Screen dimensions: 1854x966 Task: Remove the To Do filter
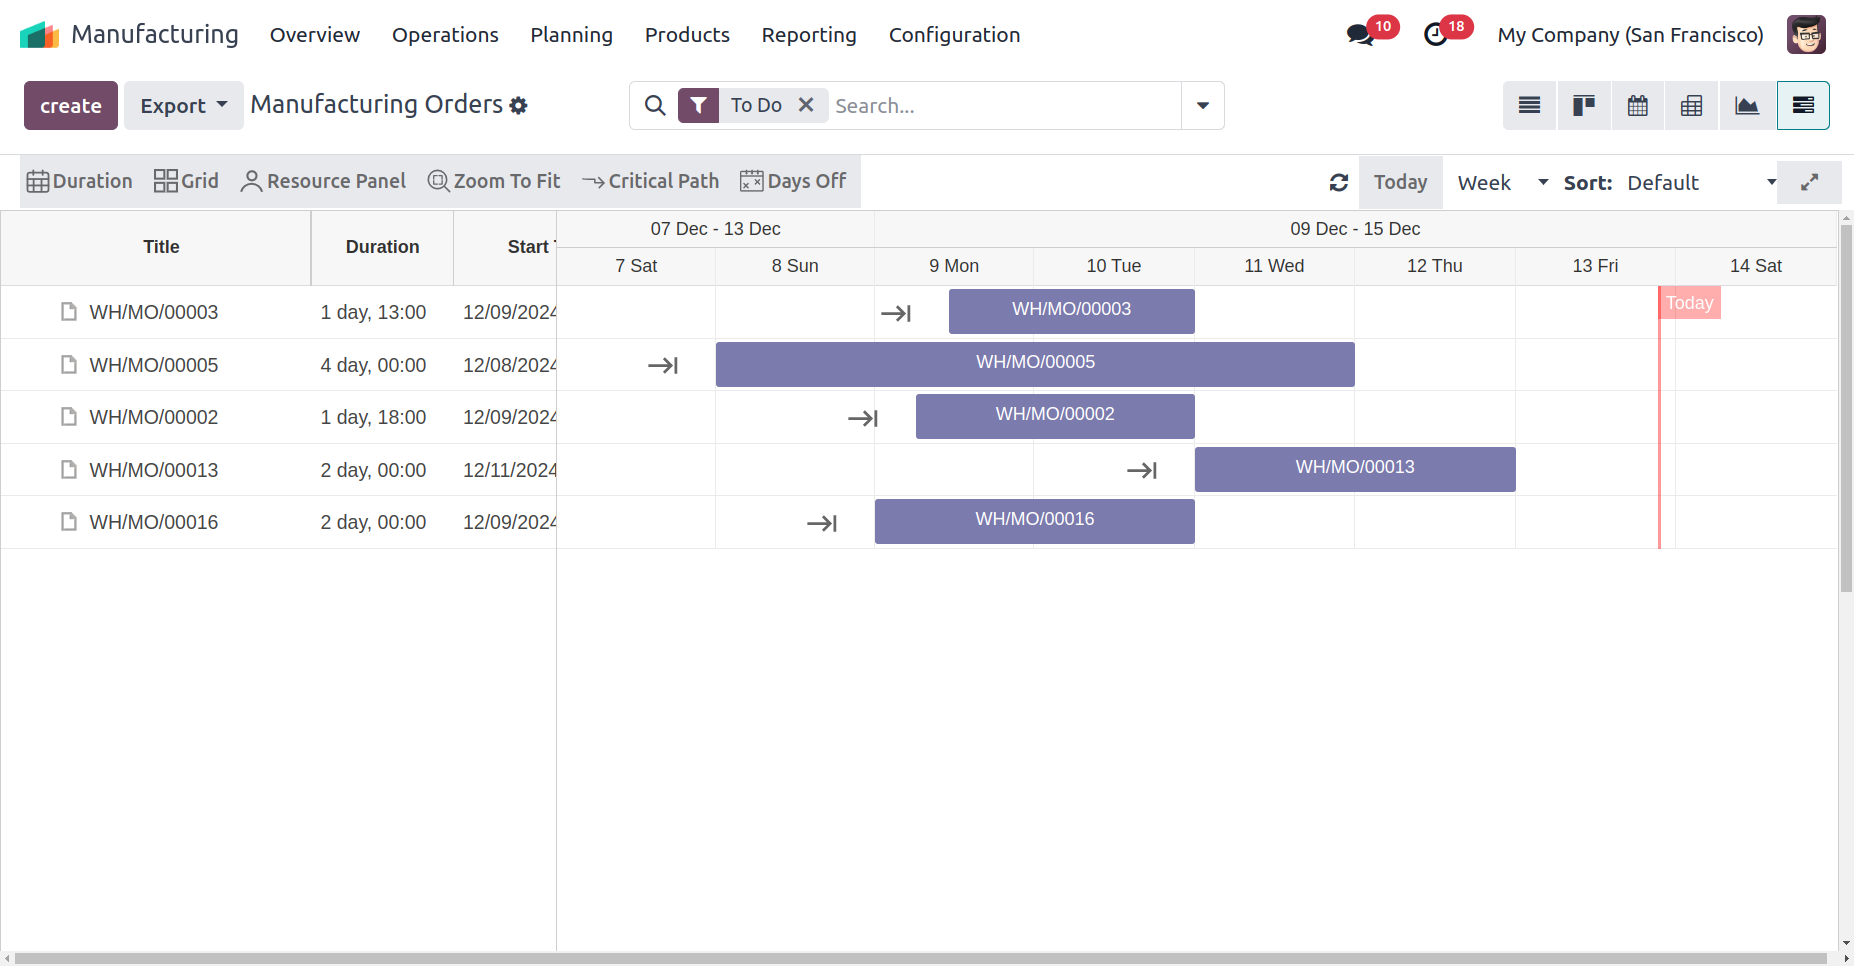tap(806, 105)
